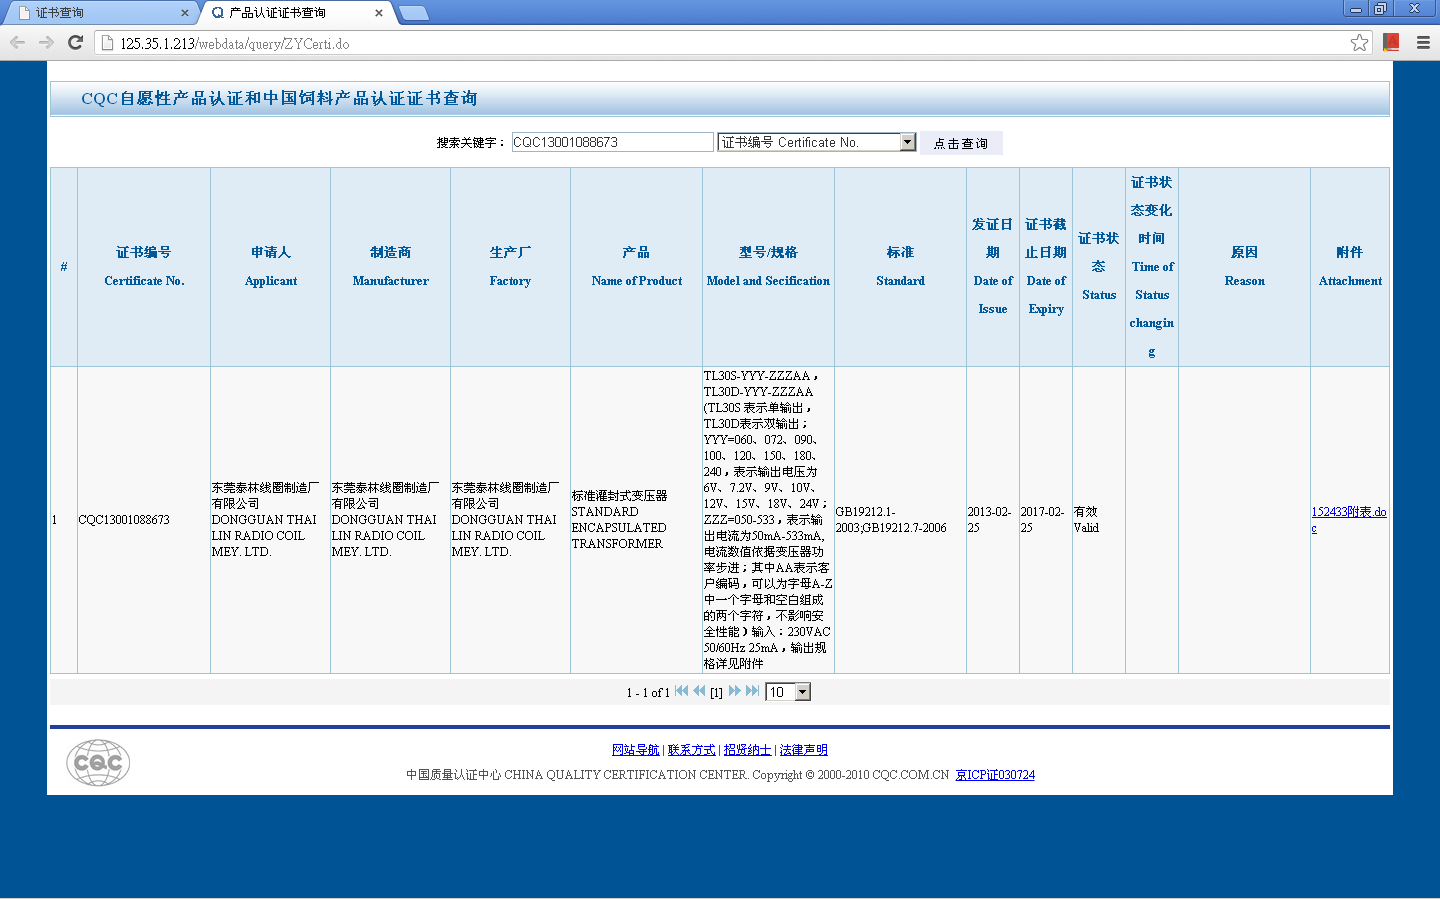
Task: Click the 制造商 Manufacturer column header
Action: click(x=391, y=267)
